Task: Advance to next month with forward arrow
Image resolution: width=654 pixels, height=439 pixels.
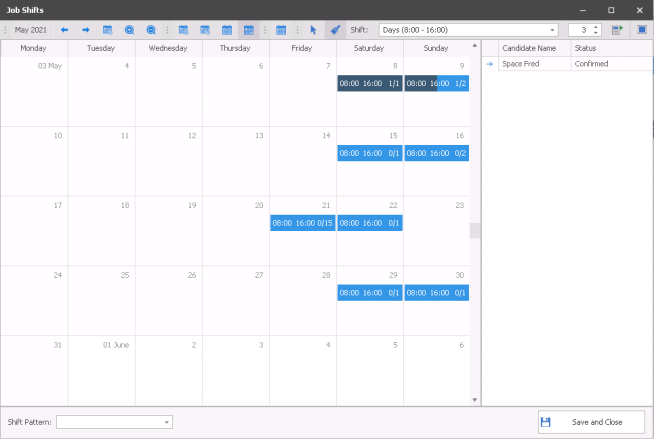Action: point(86,30)
